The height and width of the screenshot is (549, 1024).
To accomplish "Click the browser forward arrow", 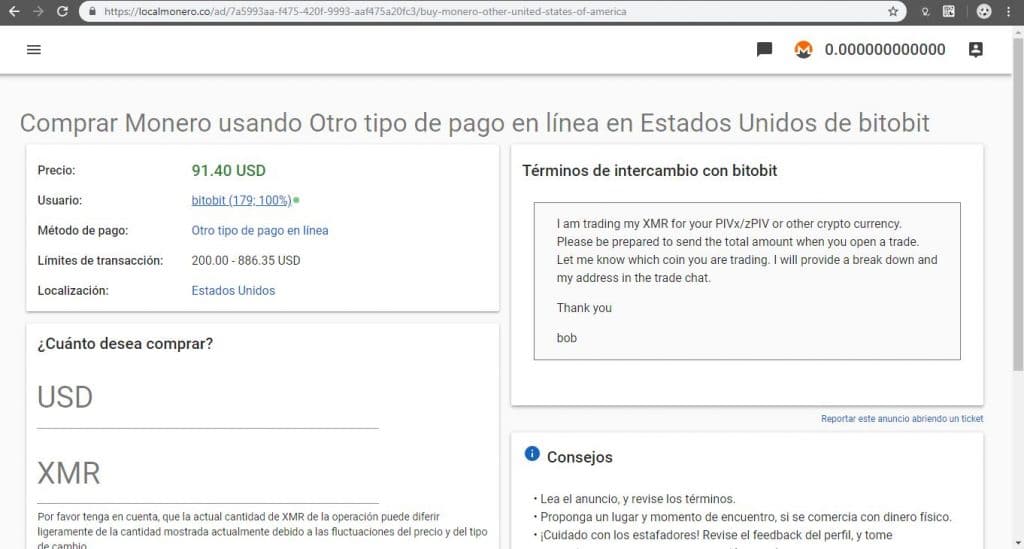I will [x=38, y=11].
